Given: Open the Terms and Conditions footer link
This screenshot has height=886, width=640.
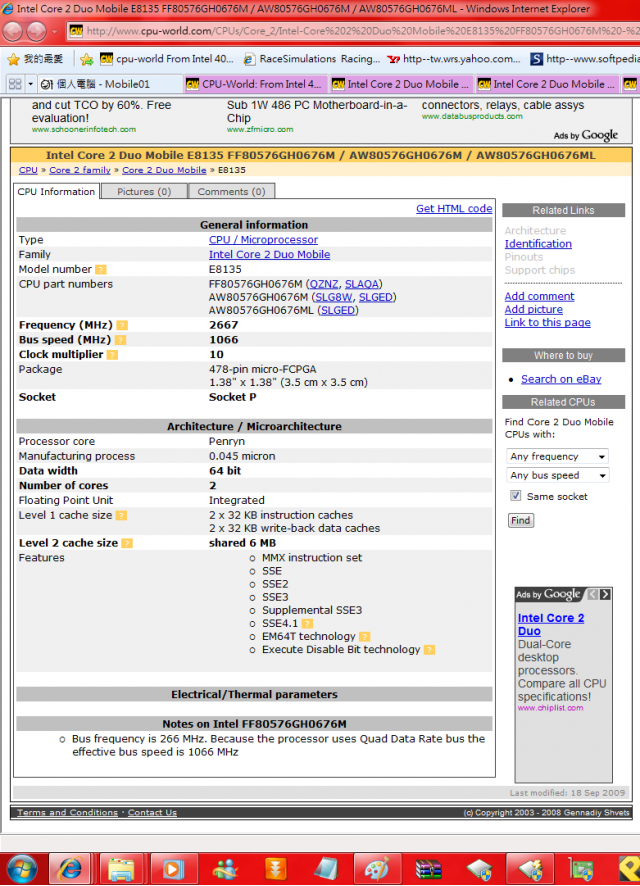Looking at the screenshot, I should [x=67, y=812].
